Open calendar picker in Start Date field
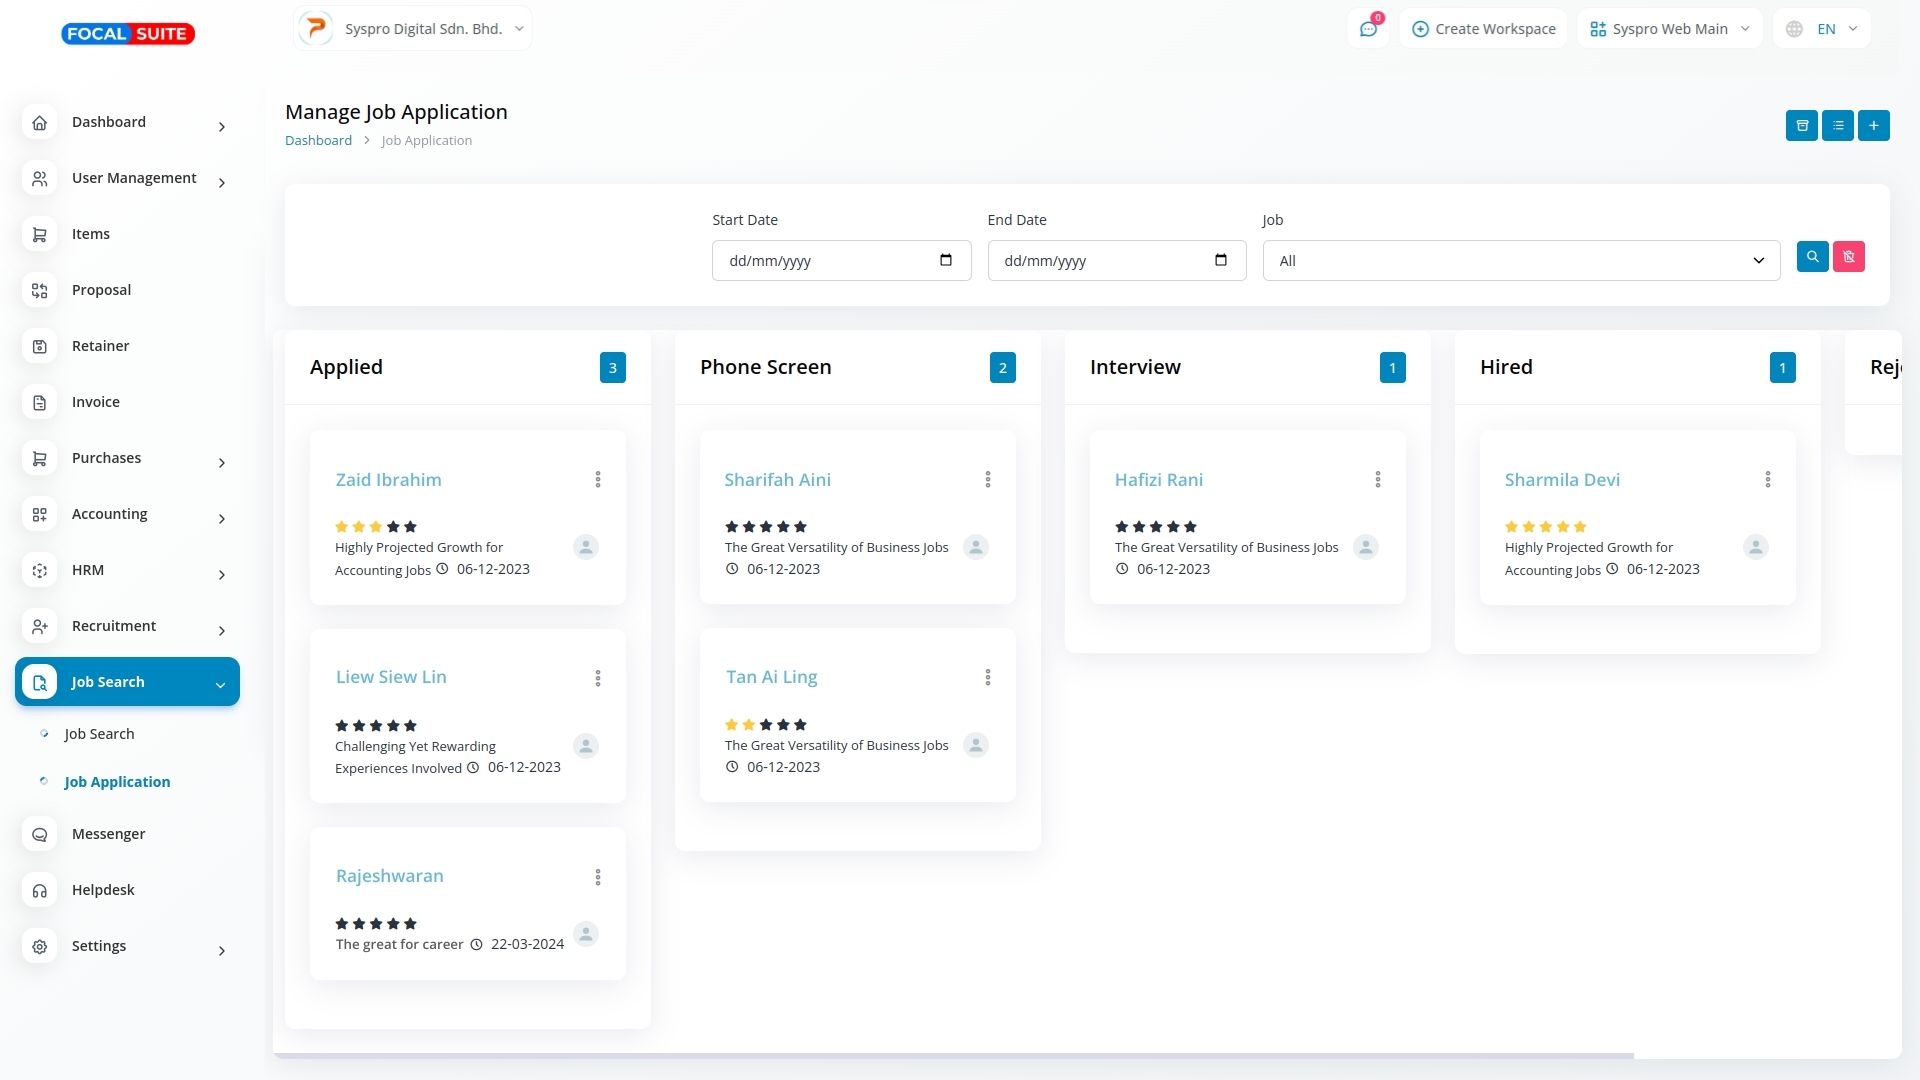1920x1080 pixels. [945, 261]
